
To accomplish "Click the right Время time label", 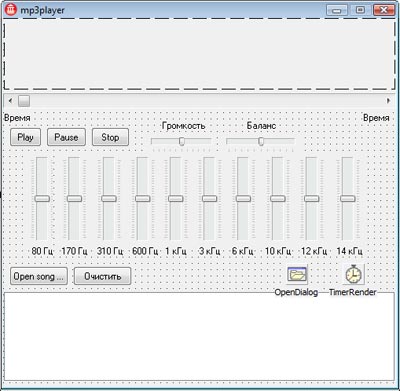I will [376, 118].
